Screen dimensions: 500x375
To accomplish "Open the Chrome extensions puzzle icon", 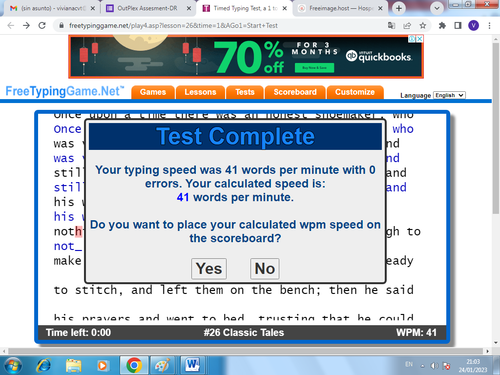I will (x=442, y=26).
